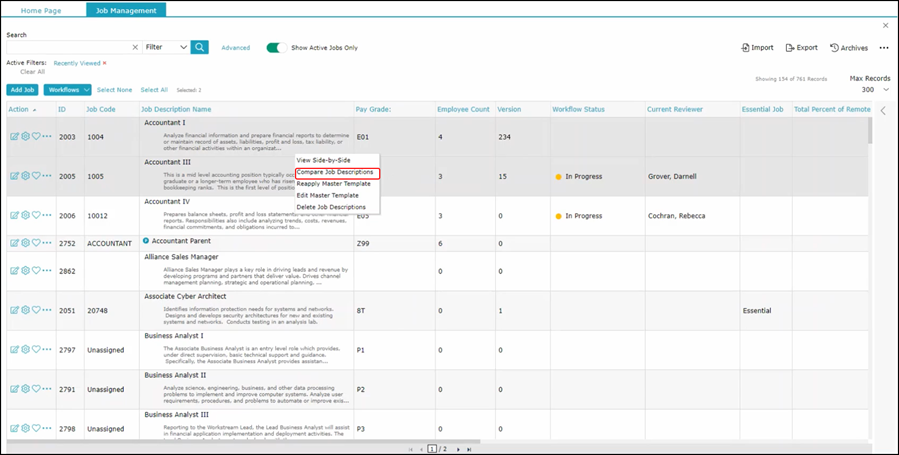Open the Filter dropdown
The width and height of the screenshot is (899, 455).
coord(165,47)
